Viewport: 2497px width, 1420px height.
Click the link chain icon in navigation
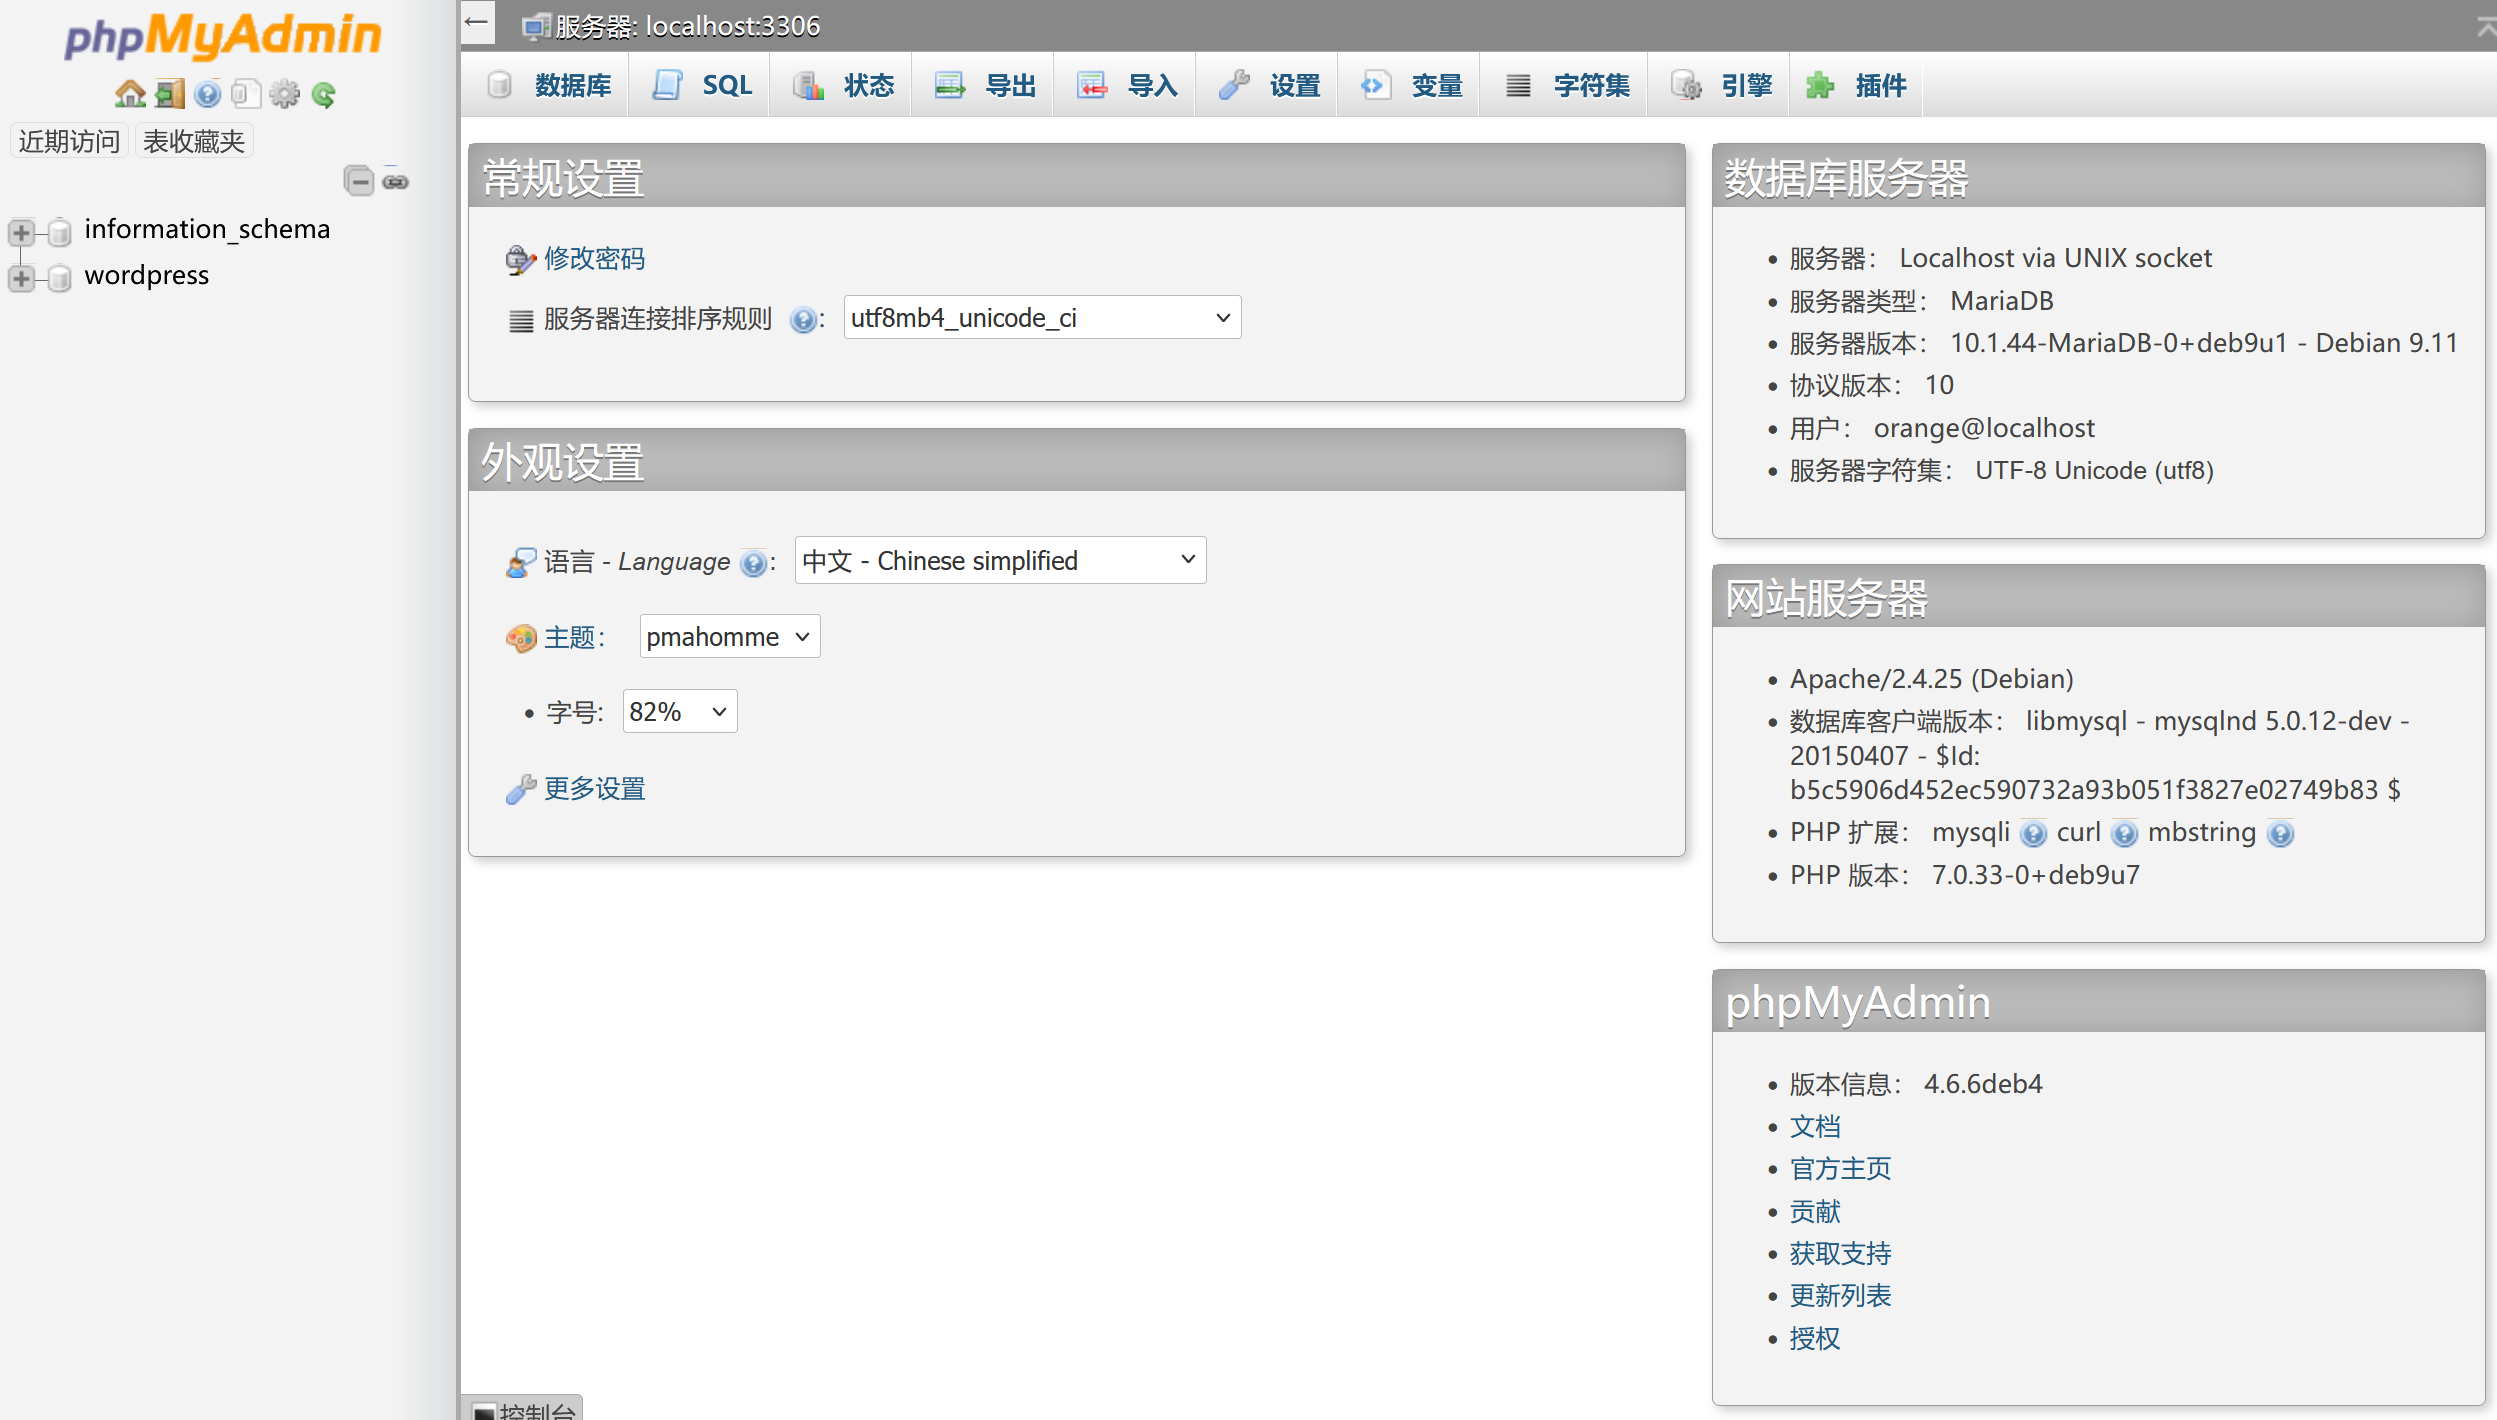[396, 181]
